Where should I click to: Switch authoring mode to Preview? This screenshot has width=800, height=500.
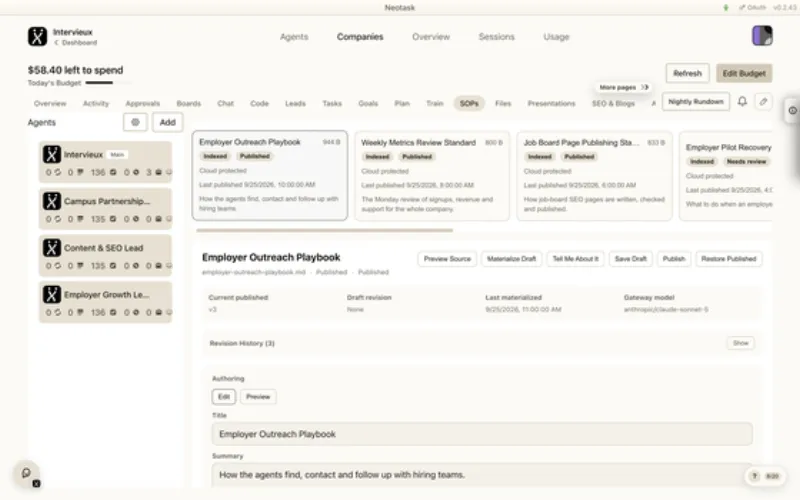(258, 396)
